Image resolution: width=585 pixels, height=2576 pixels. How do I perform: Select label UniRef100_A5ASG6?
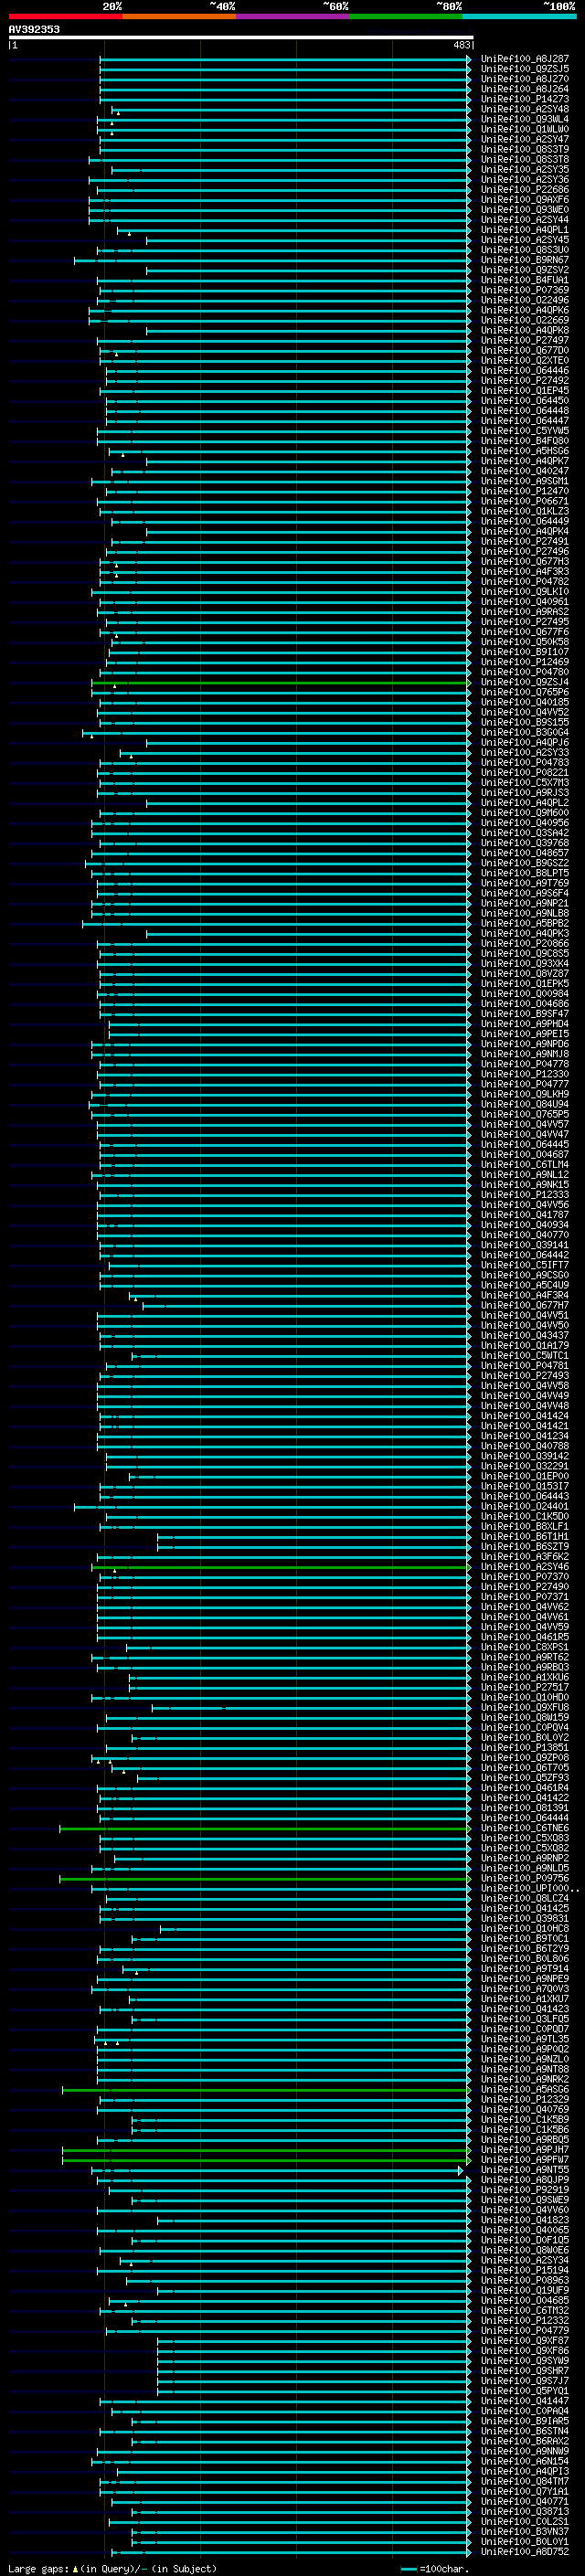click(525, 2089)
